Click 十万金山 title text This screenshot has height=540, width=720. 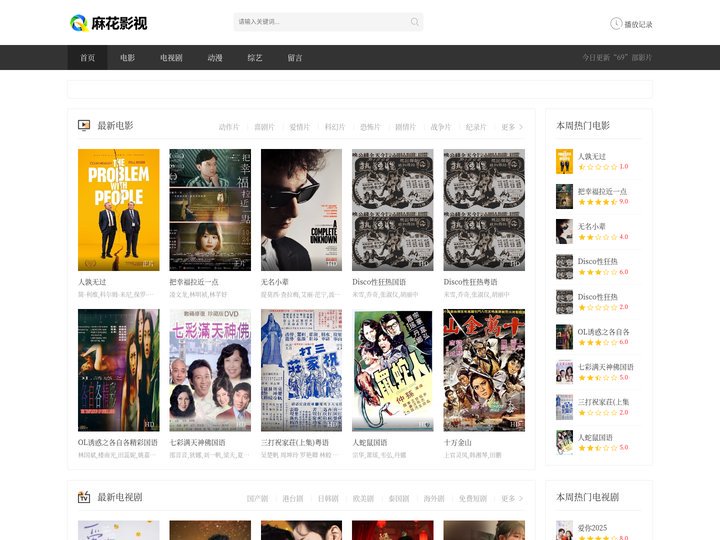tap(457, 443)
